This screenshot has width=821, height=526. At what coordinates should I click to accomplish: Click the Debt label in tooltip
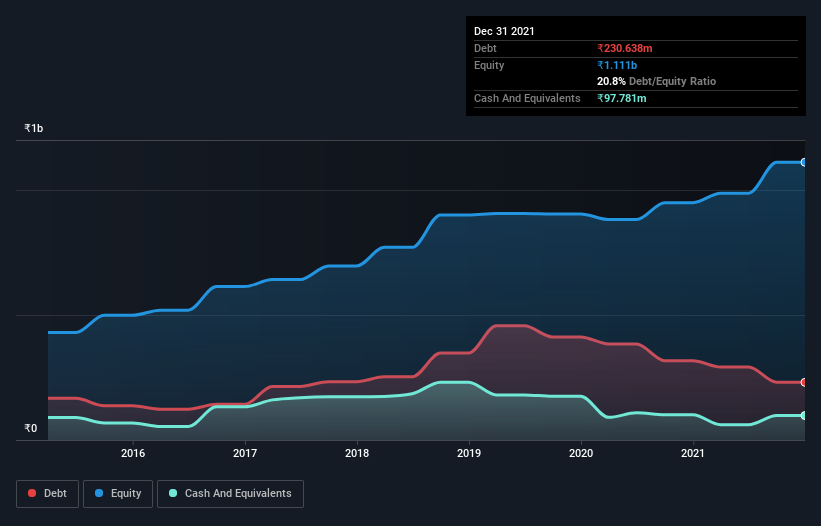[485, 48]
